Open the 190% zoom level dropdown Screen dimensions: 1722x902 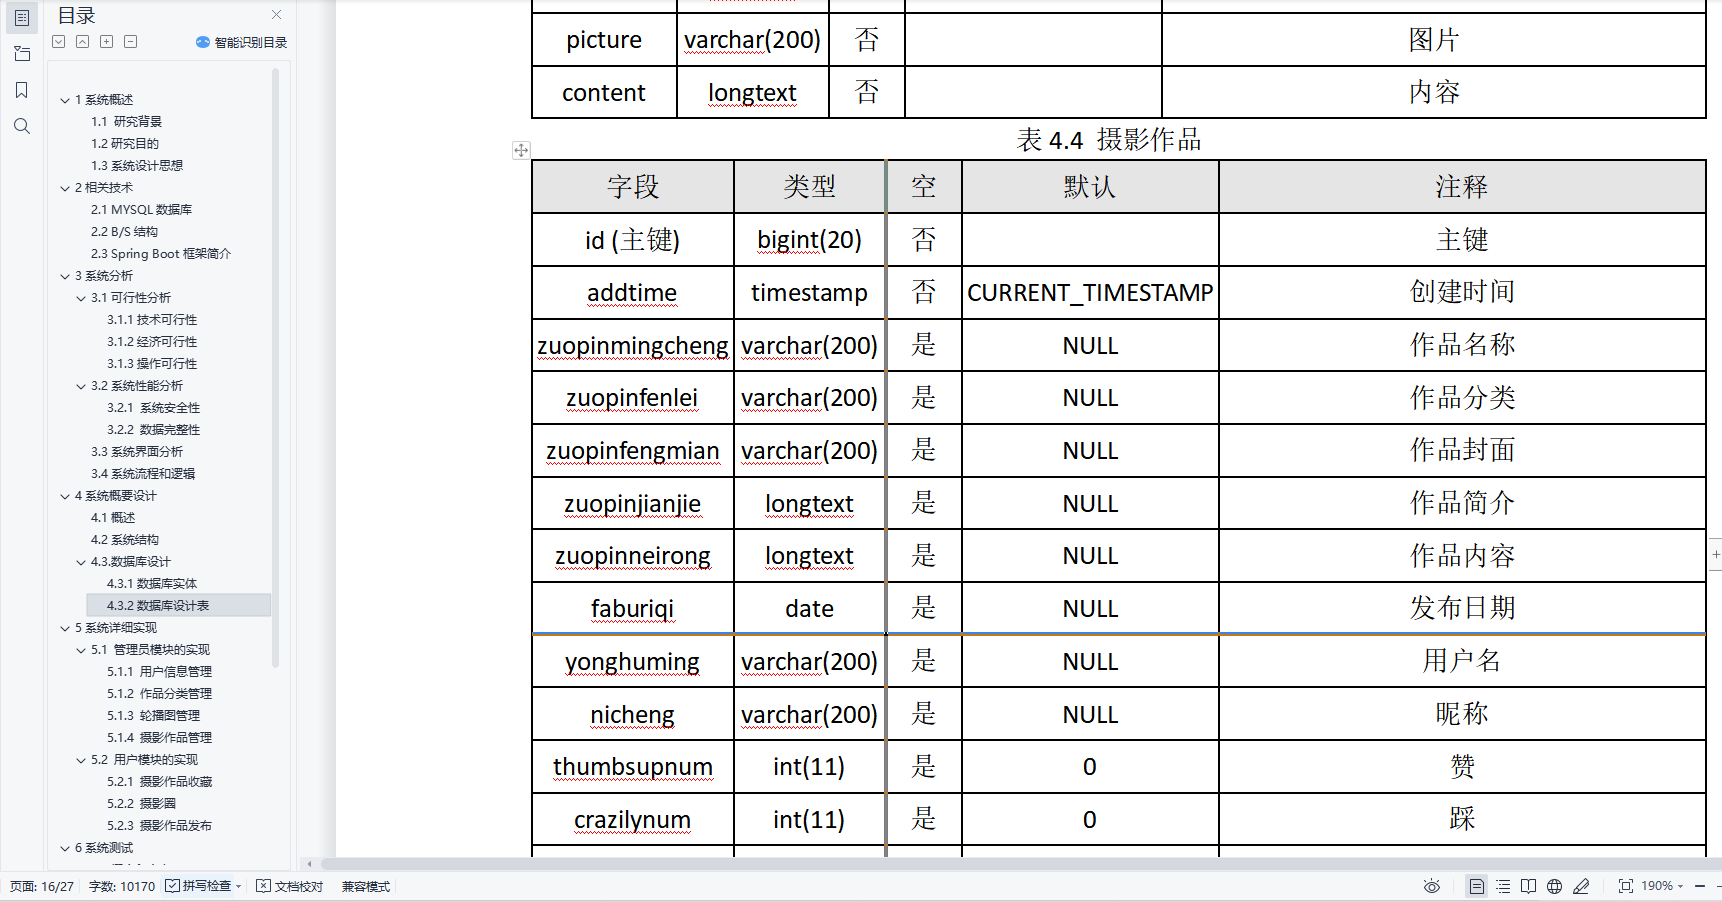tap(1662, 886)
